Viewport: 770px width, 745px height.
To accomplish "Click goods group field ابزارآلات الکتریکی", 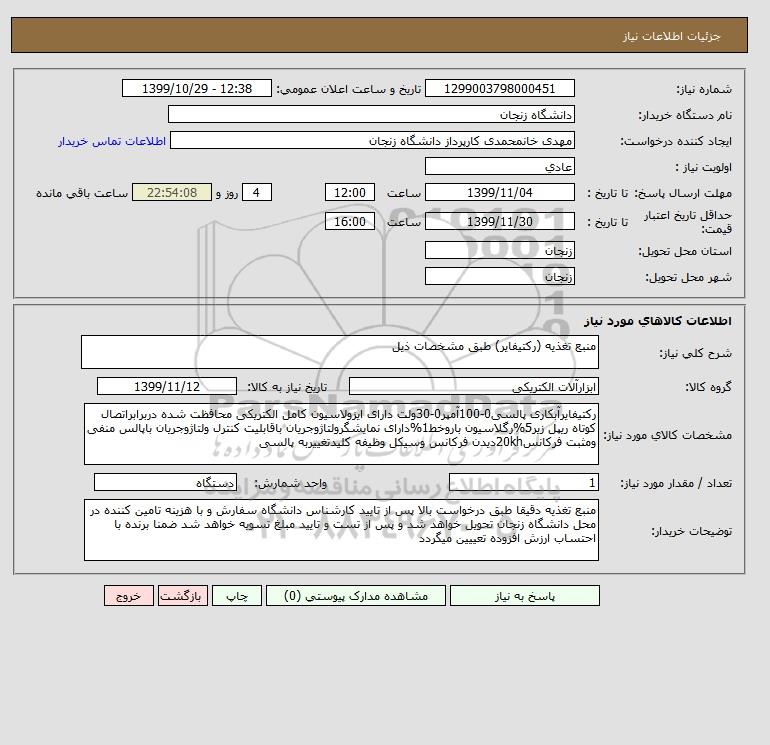I will [x=473, y=386].
